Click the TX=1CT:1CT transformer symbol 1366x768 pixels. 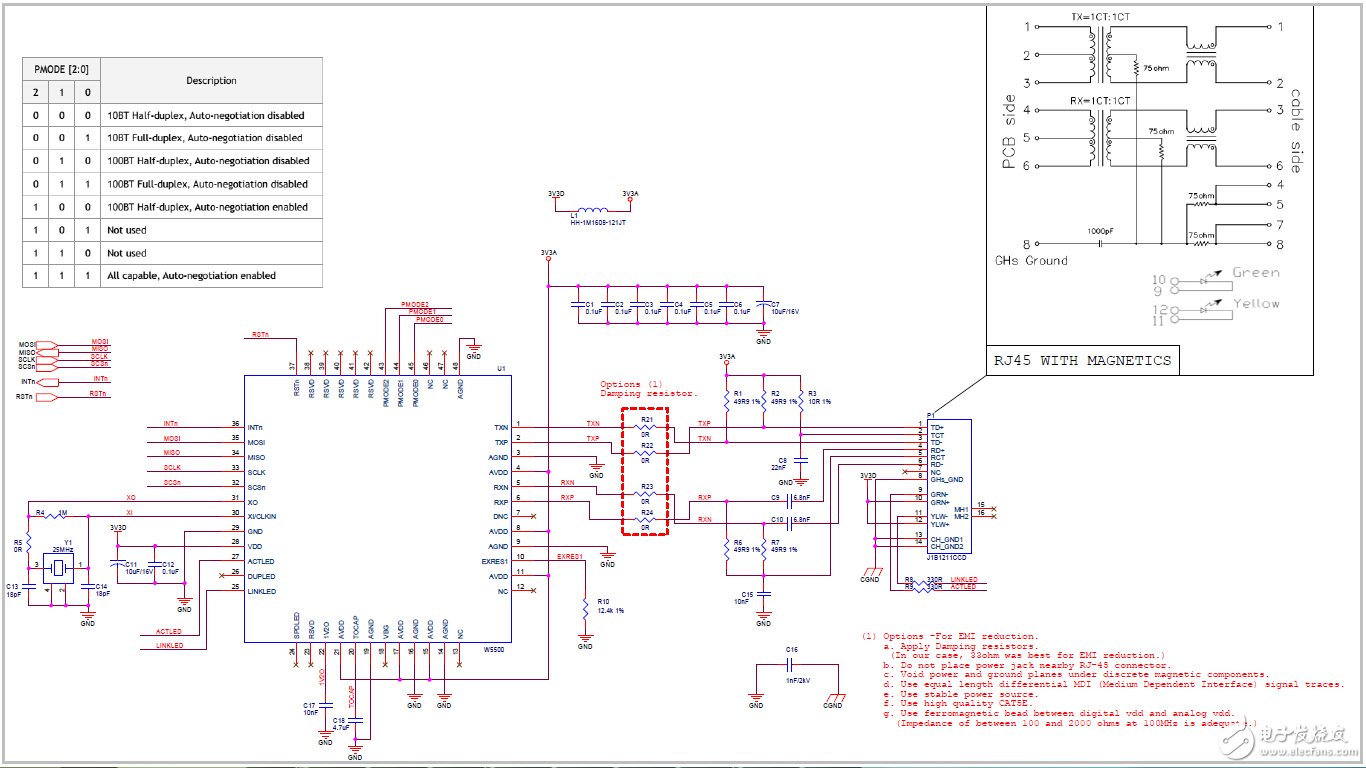point(1103,56)
